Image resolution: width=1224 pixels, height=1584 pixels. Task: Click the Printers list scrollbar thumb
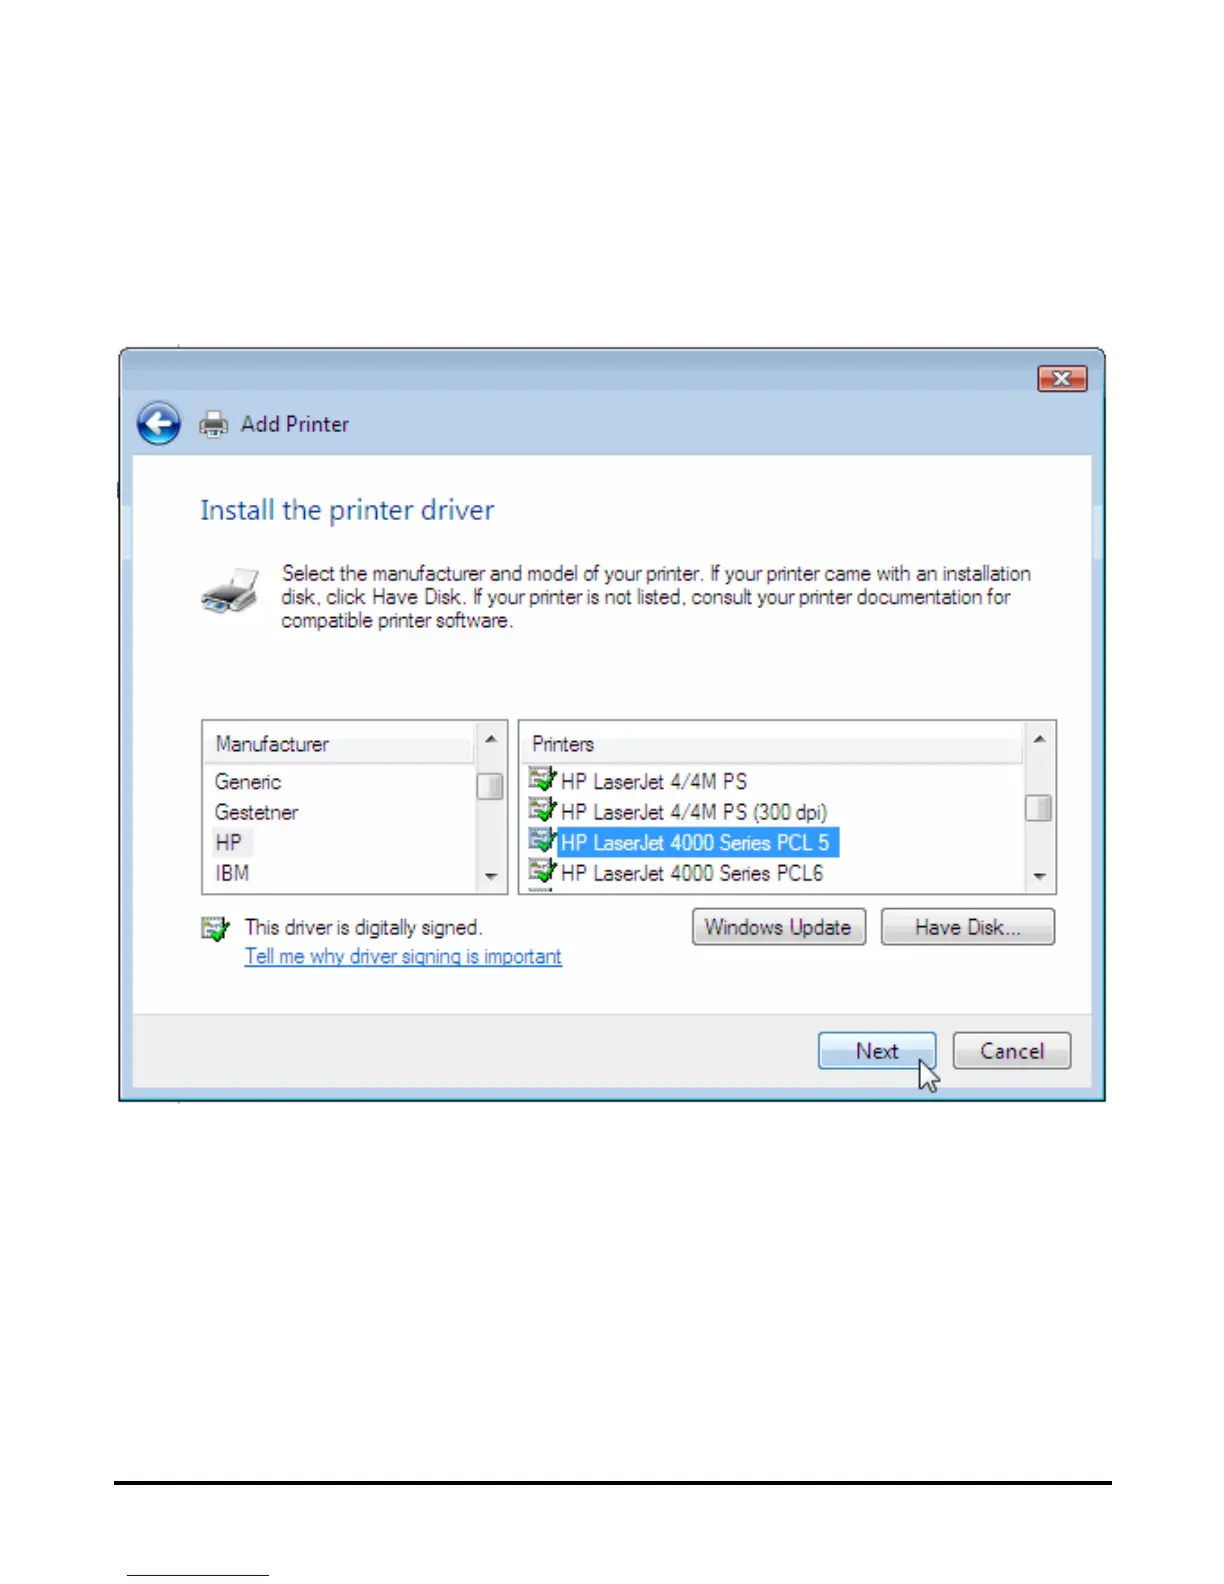click(1039, 807)
